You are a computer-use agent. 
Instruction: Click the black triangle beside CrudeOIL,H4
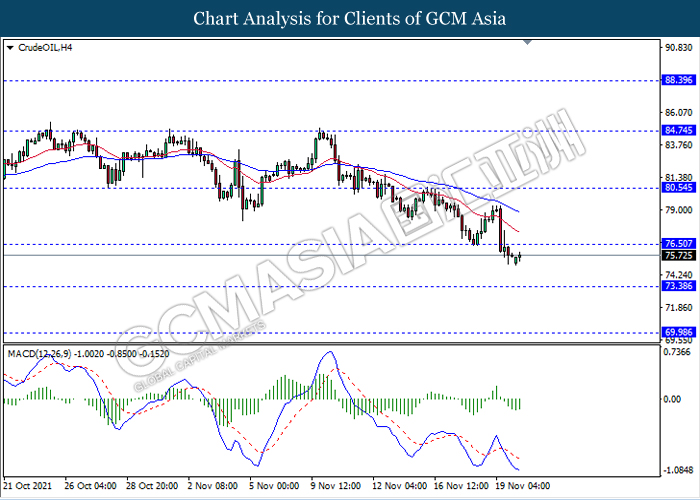pyautogui.click(x=10, y=47)
